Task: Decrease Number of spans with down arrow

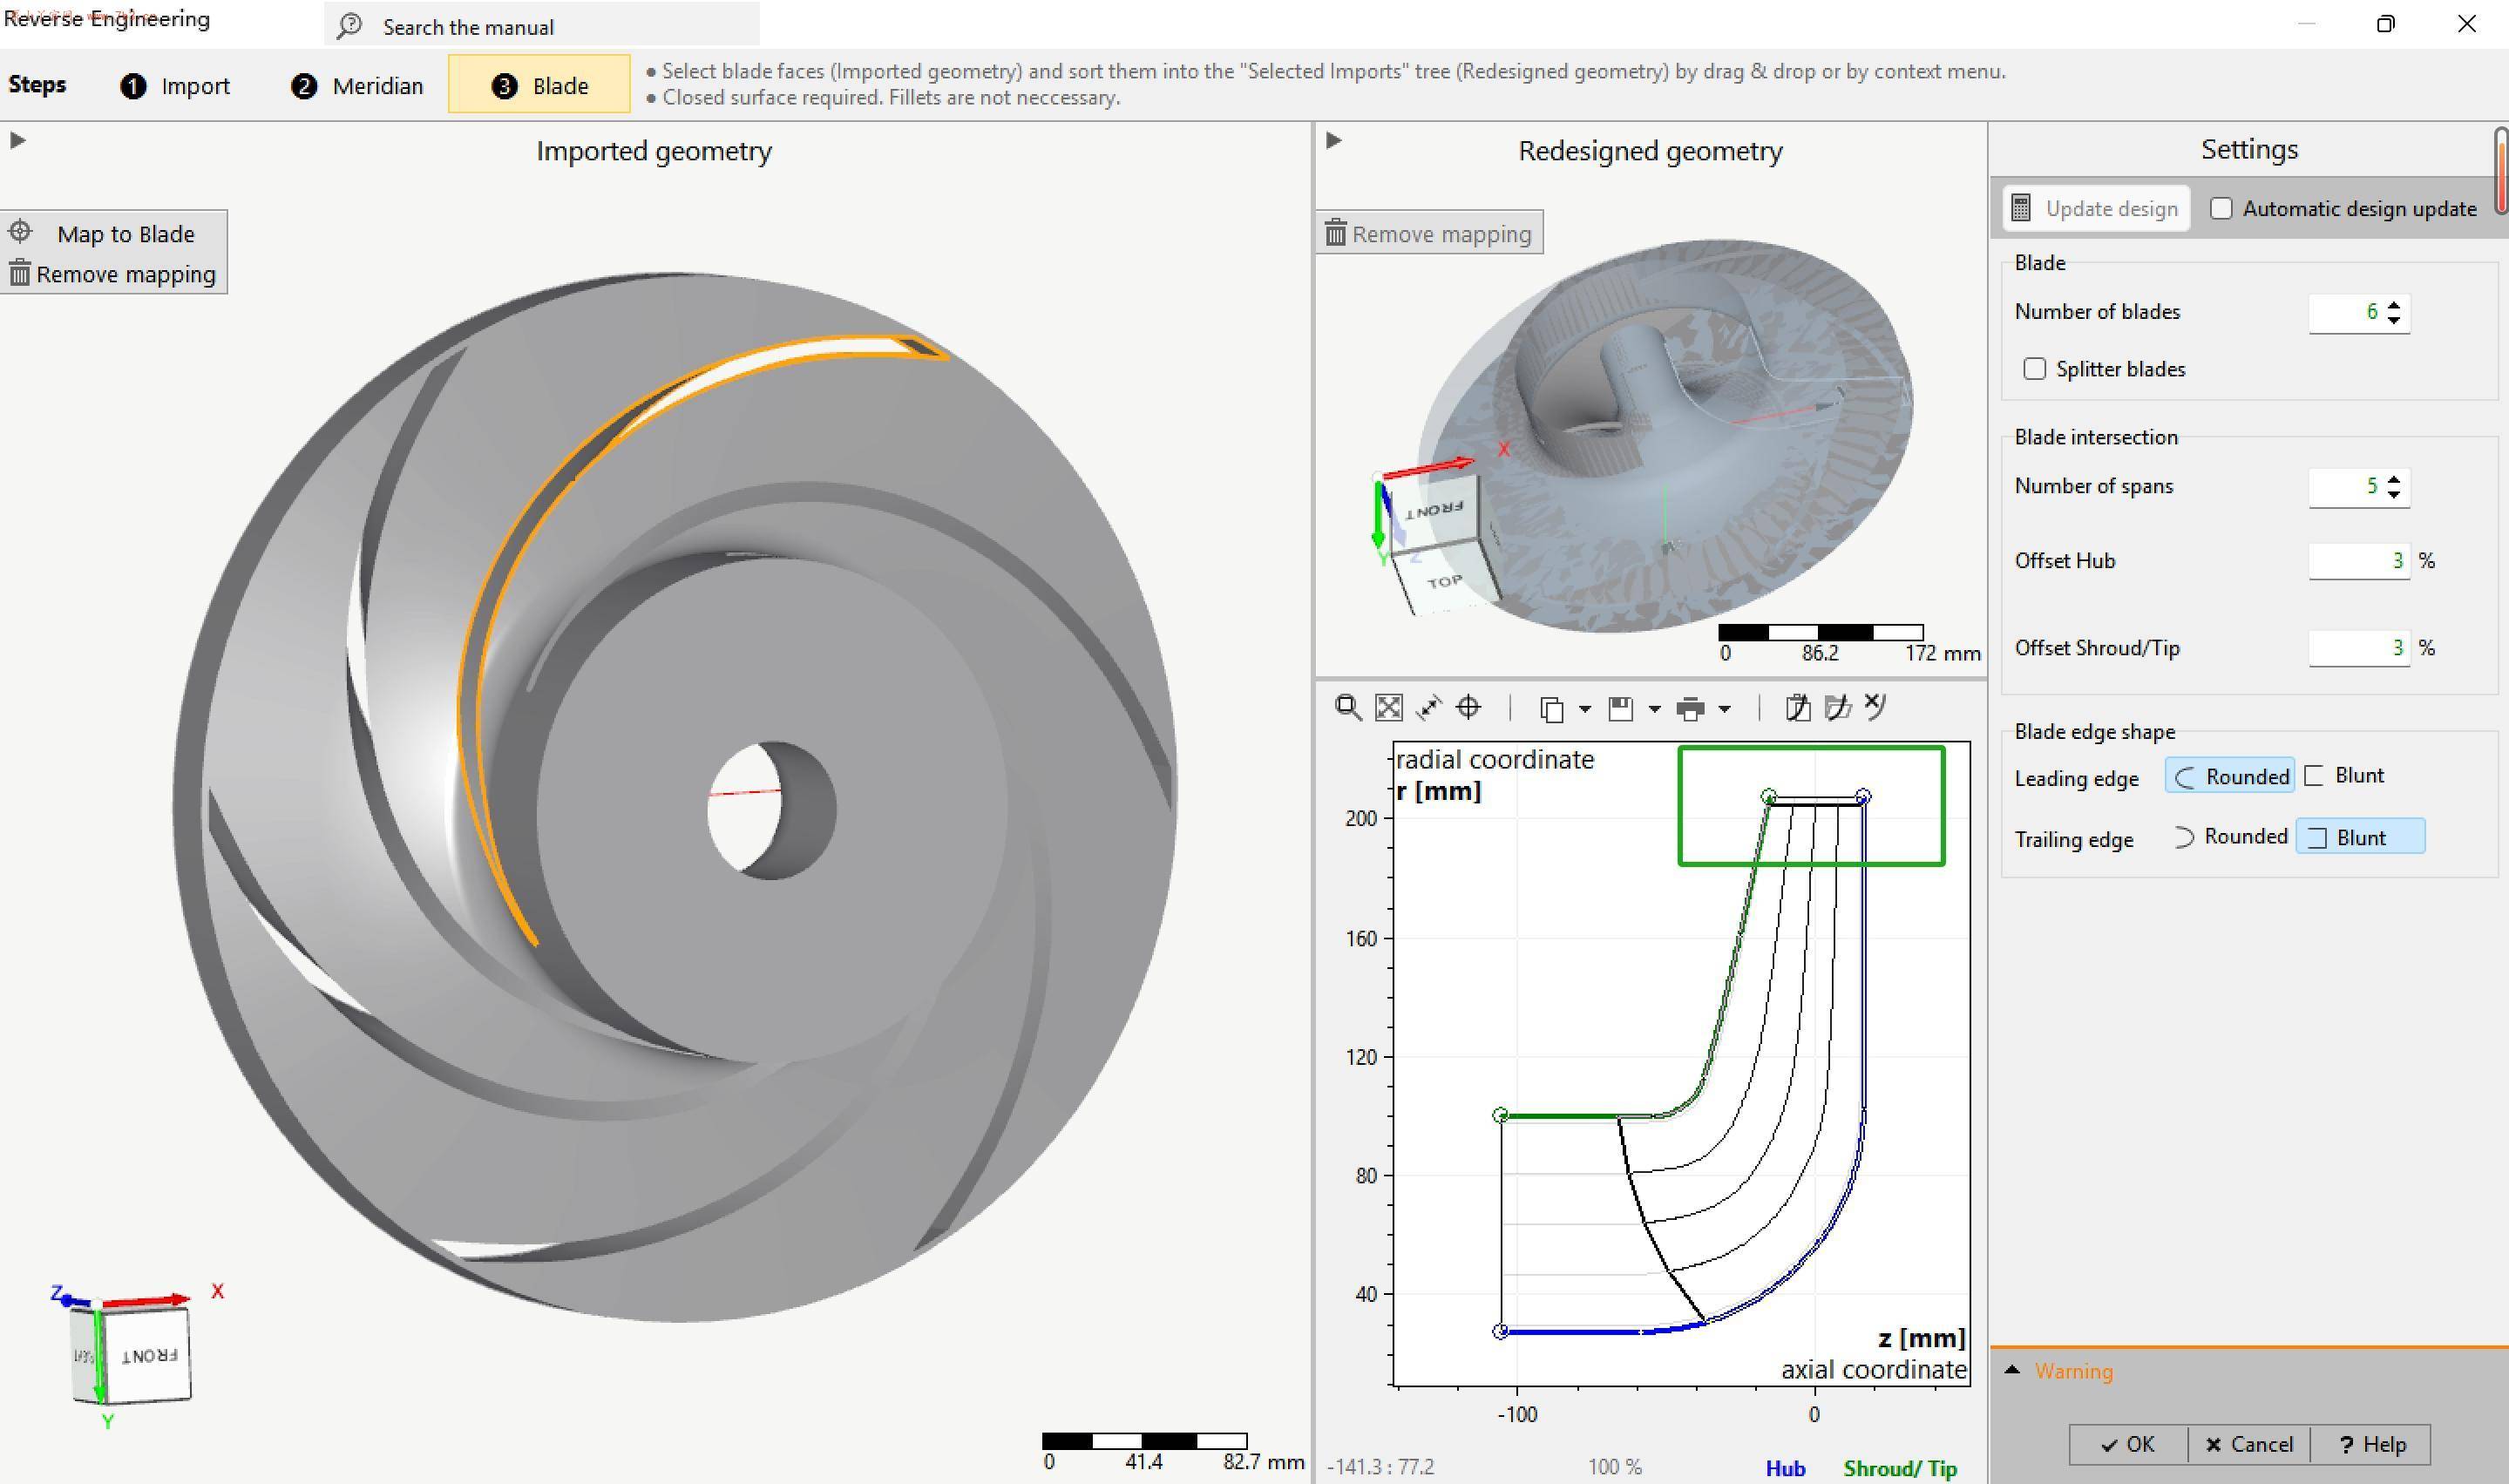Action: 2394,494
